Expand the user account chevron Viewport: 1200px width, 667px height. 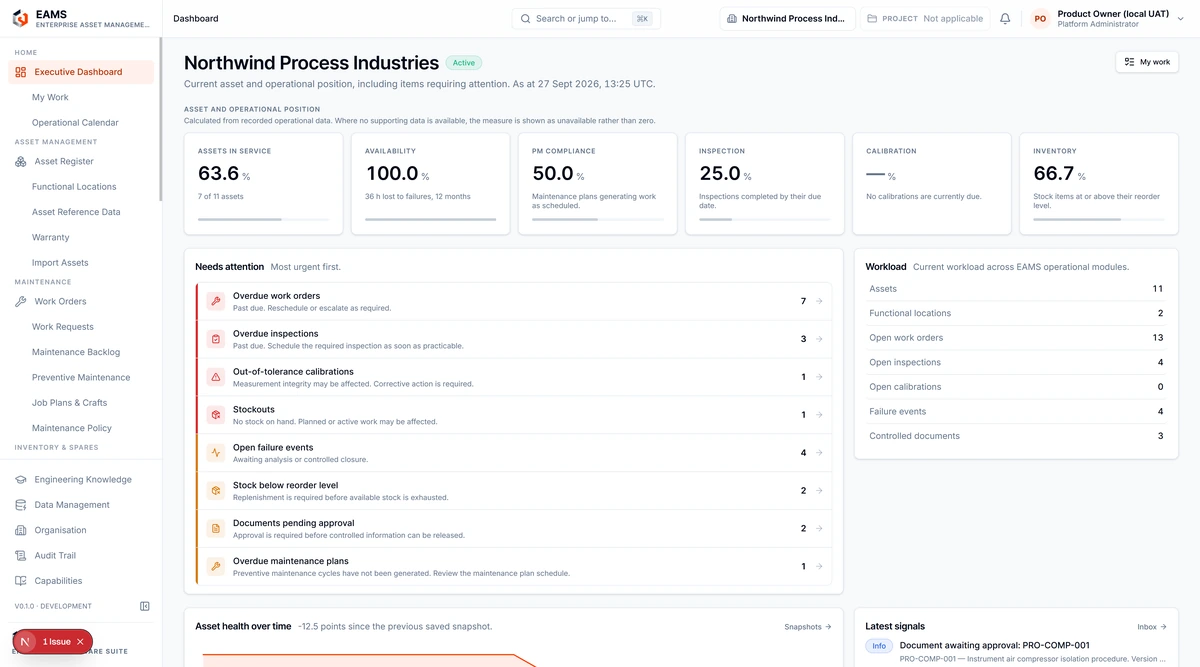coord(1181,19)
